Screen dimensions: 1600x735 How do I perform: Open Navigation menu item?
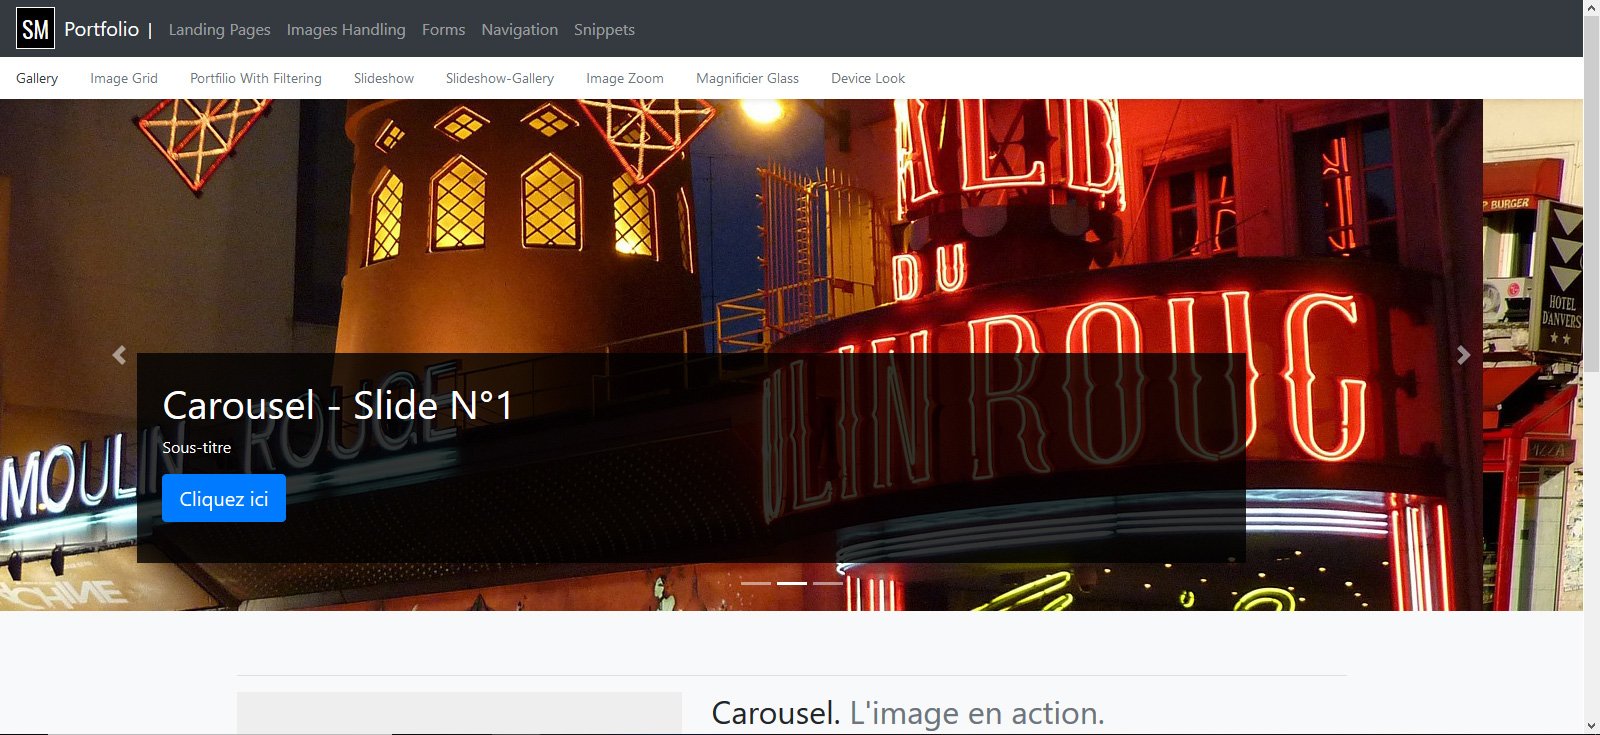tap(519, 29)
